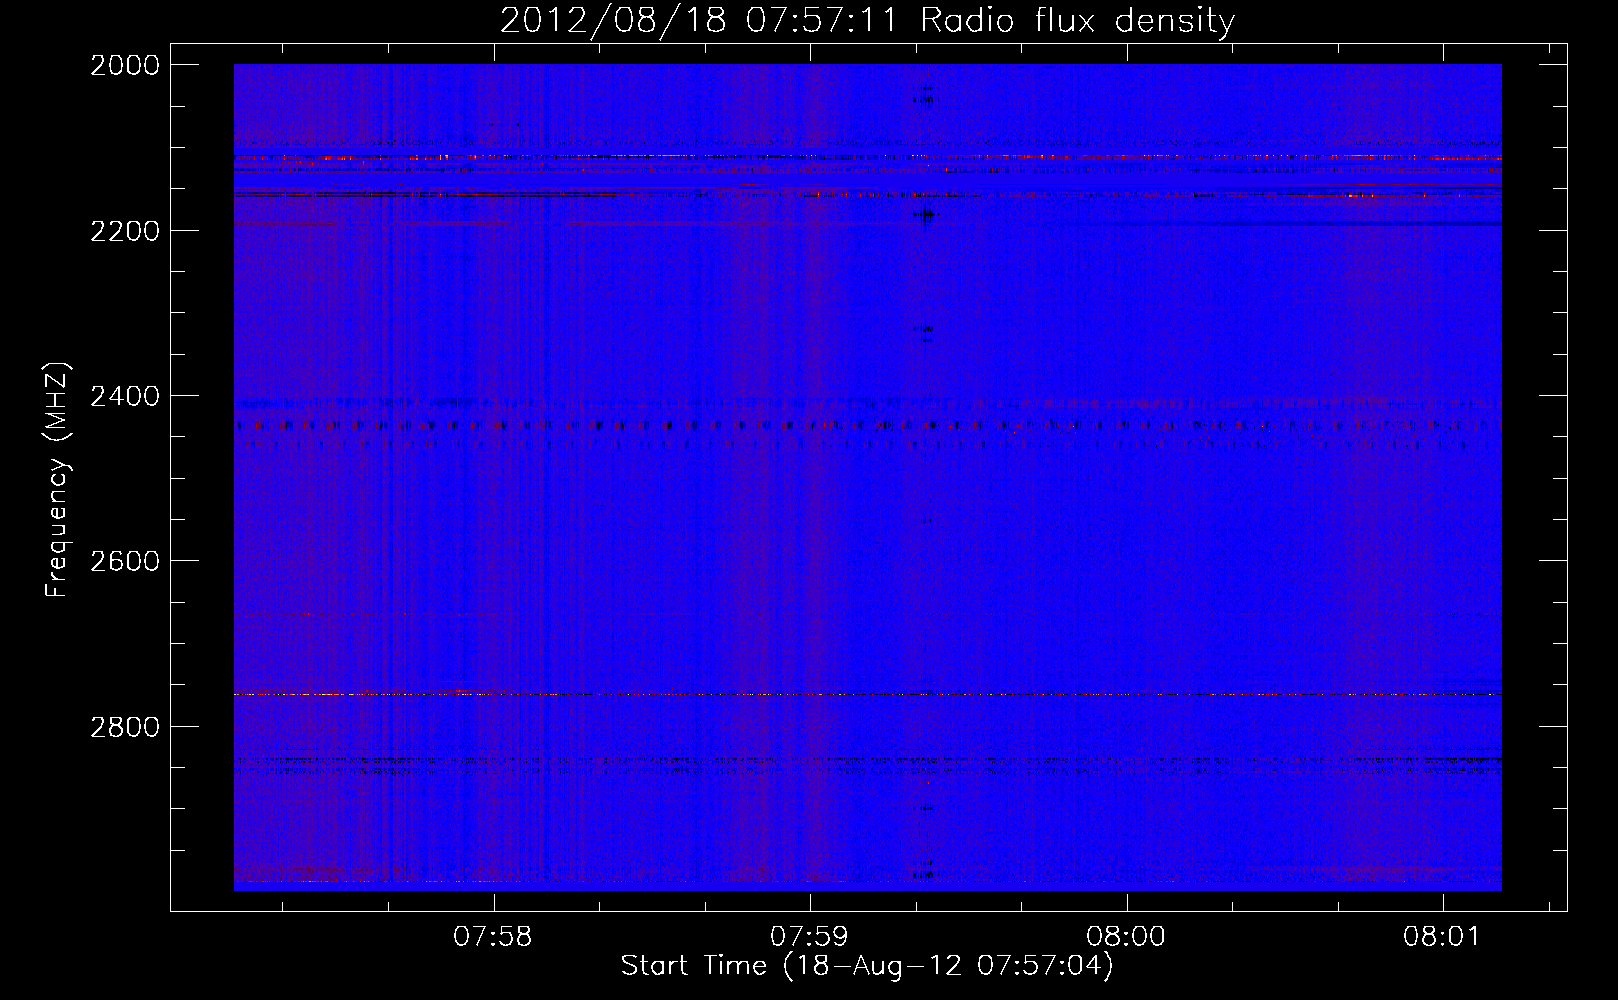Click the 07:59 time axis label
The image size is (1618, 1000).
tap(809, 937)
